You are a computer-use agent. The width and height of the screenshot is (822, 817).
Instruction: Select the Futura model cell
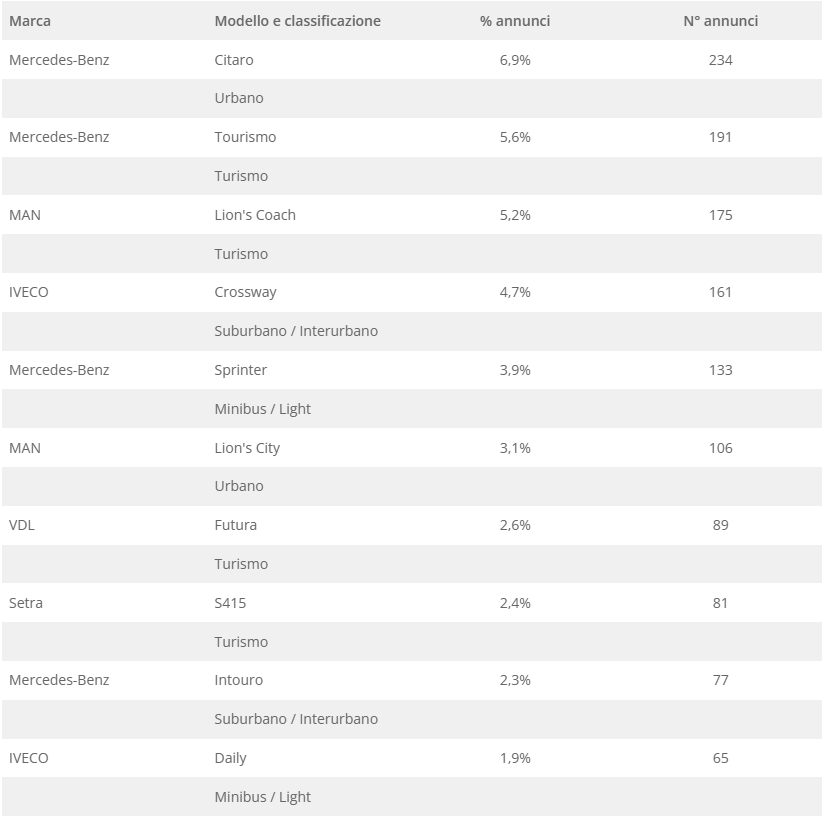[x=236, y=525]
